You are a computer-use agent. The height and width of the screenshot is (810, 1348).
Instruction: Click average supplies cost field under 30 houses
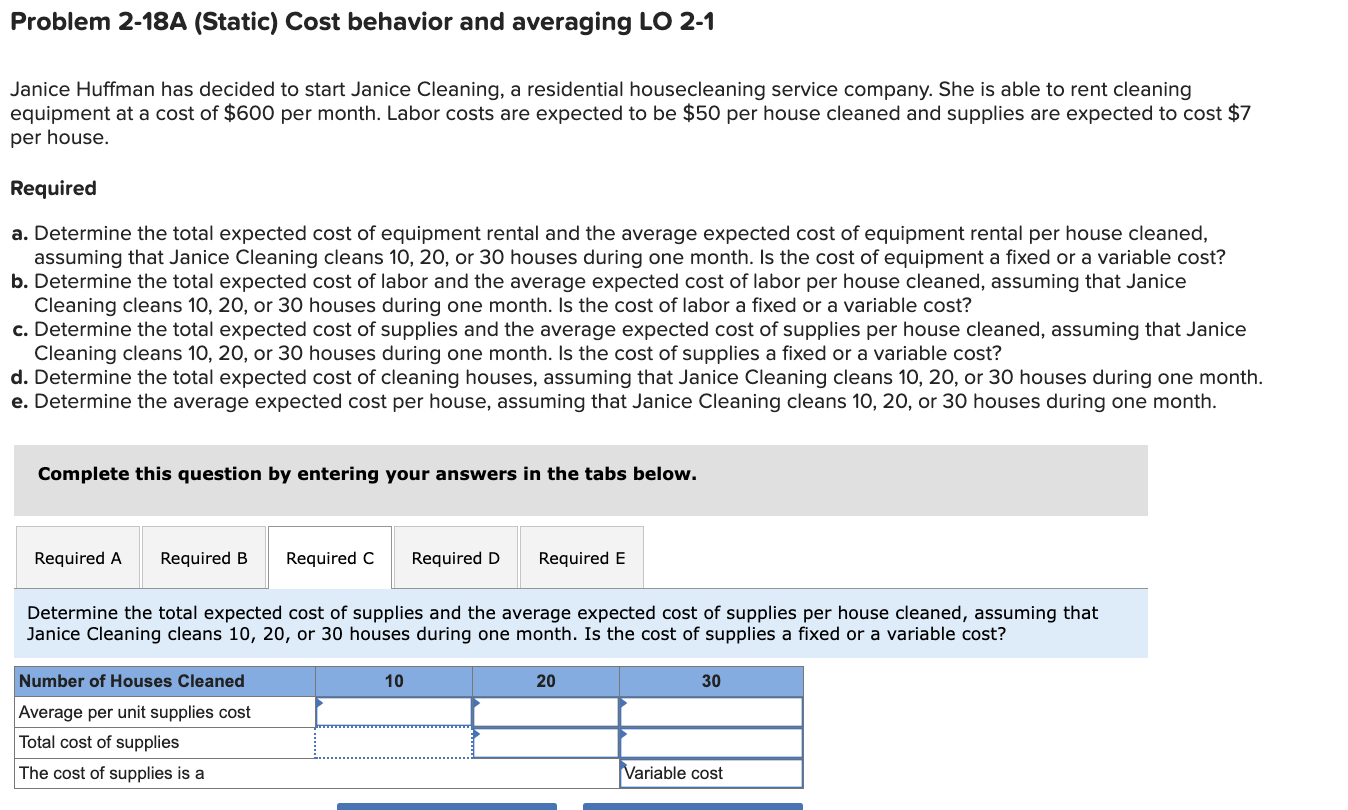710,711
